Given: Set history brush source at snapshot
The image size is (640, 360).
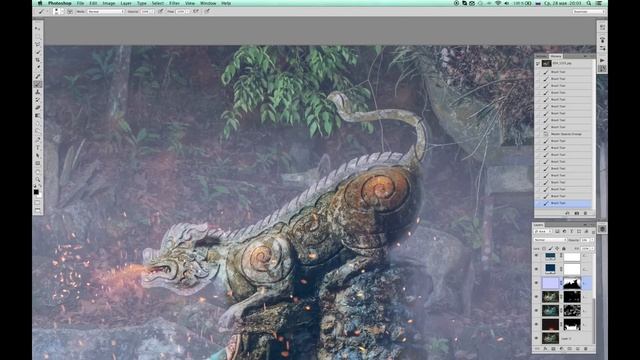Looking at the screenshot, I should tap(538, 63).
